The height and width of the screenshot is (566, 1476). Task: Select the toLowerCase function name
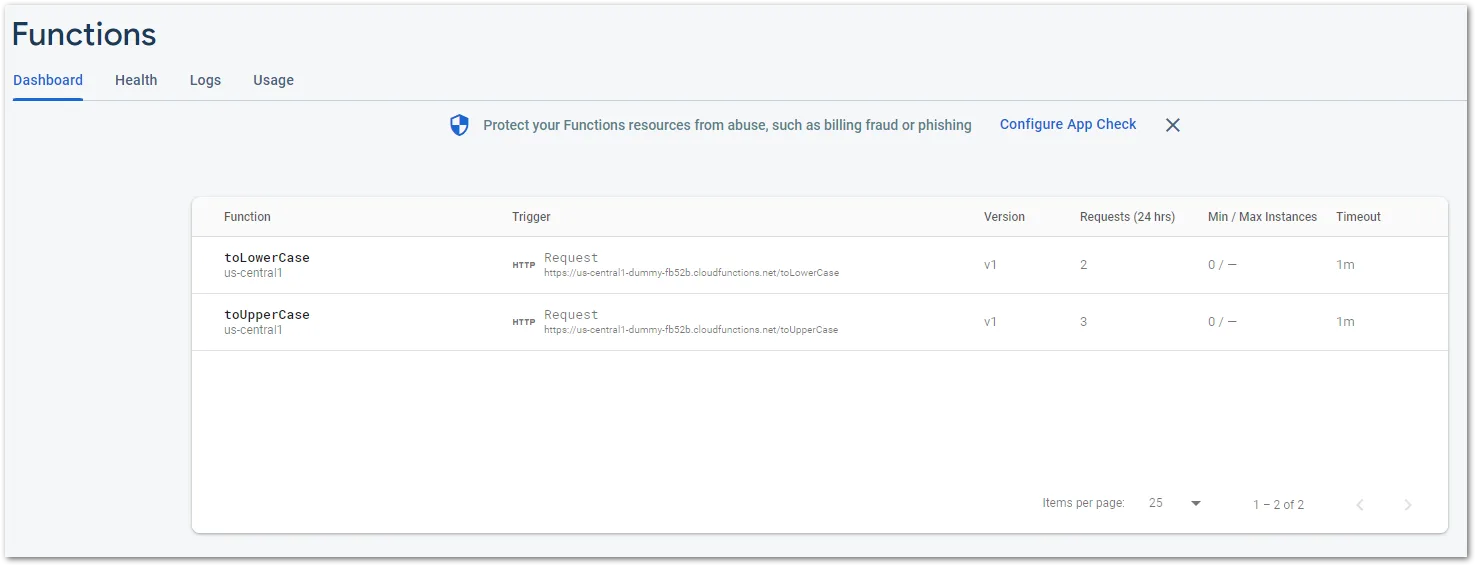click(x=267, y=257)
